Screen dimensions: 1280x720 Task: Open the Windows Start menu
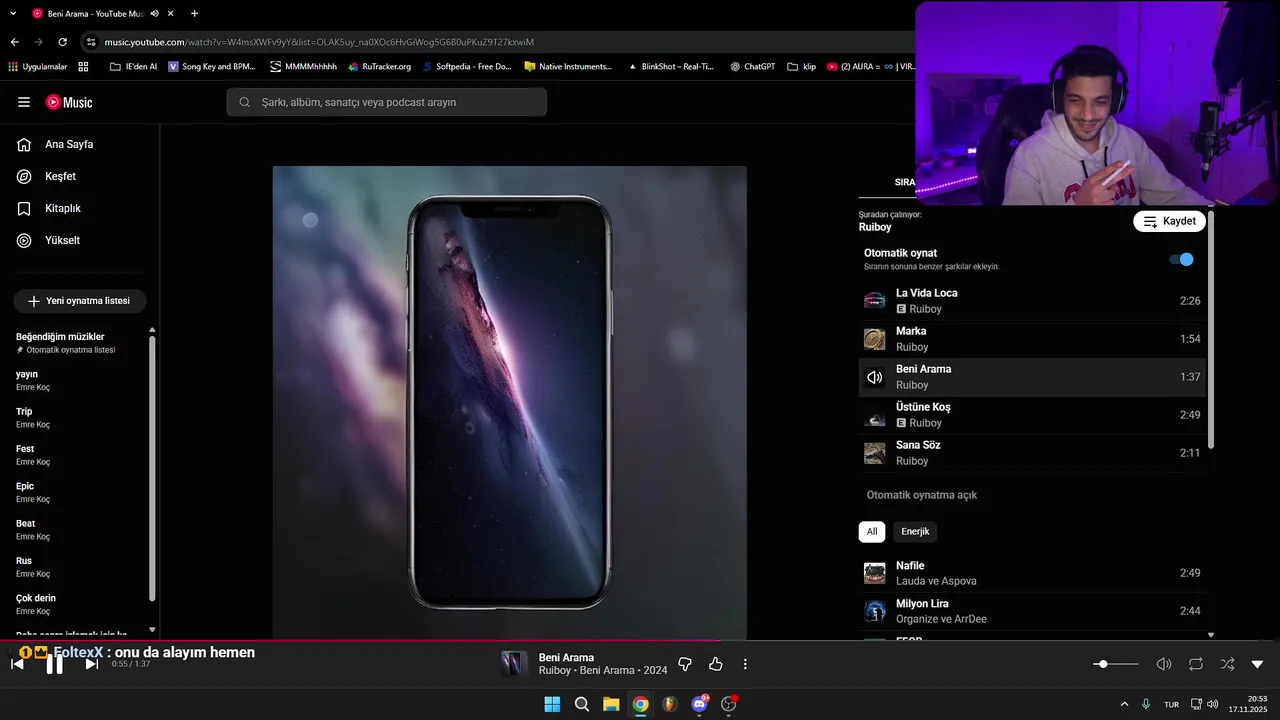tap(552, 704)
